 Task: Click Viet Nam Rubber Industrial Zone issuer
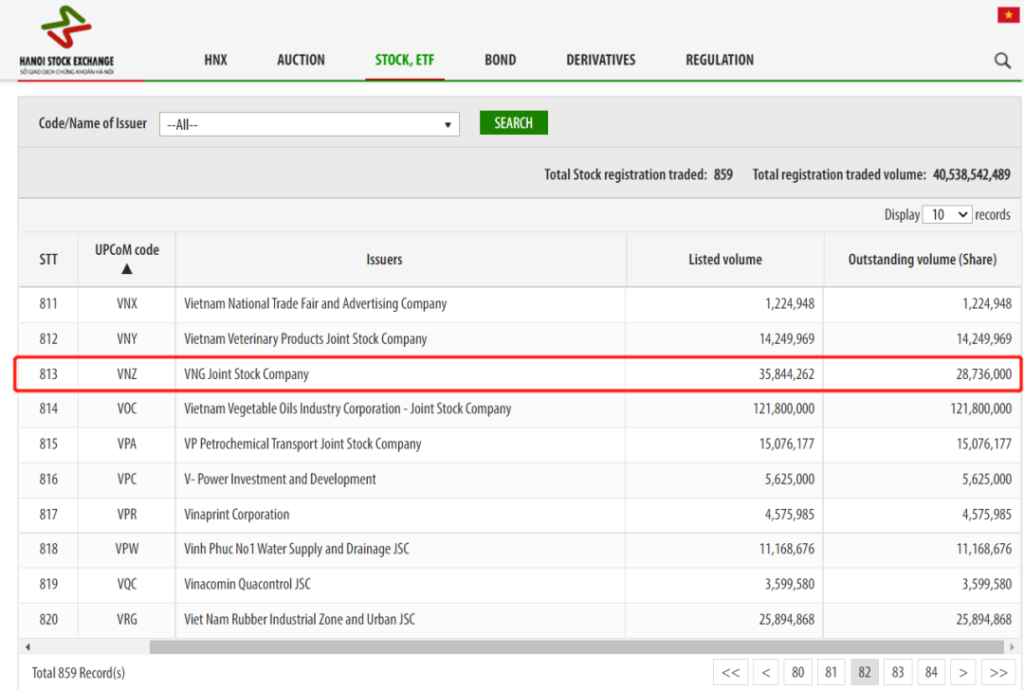point(299,619)
